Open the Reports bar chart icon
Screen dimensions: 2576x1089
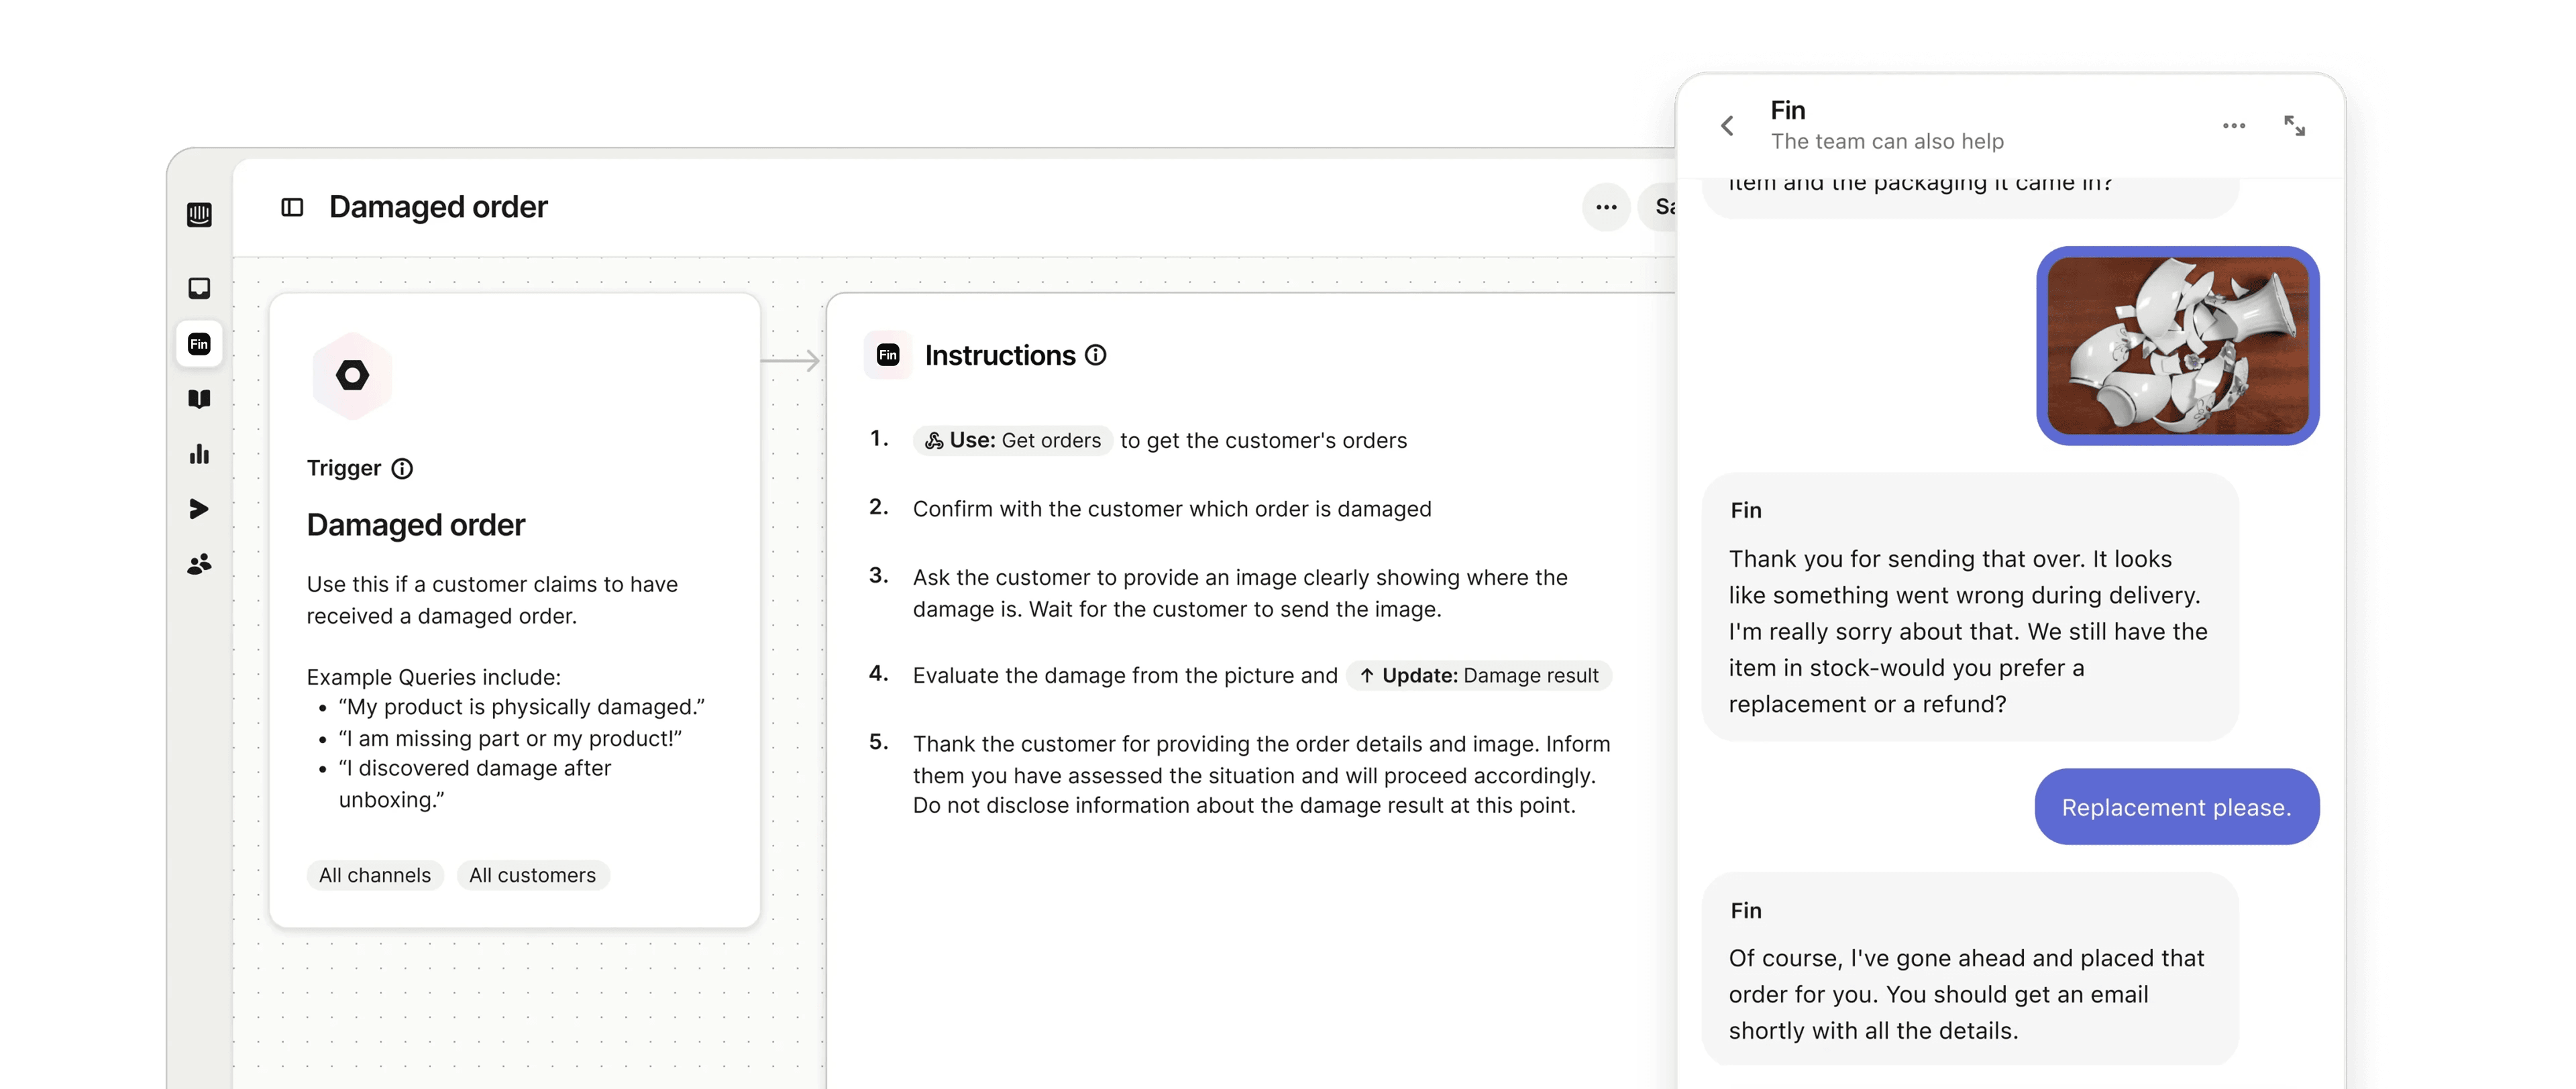(199, 454)
